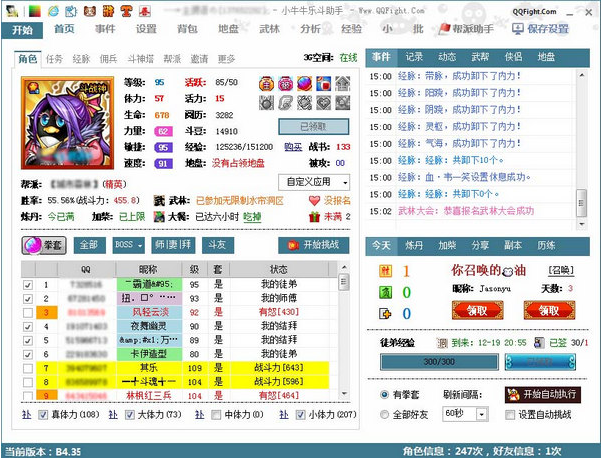This screenshot has width=602, height=458.
Task: Click the green icon beside count 0
Action: (385, 293)
